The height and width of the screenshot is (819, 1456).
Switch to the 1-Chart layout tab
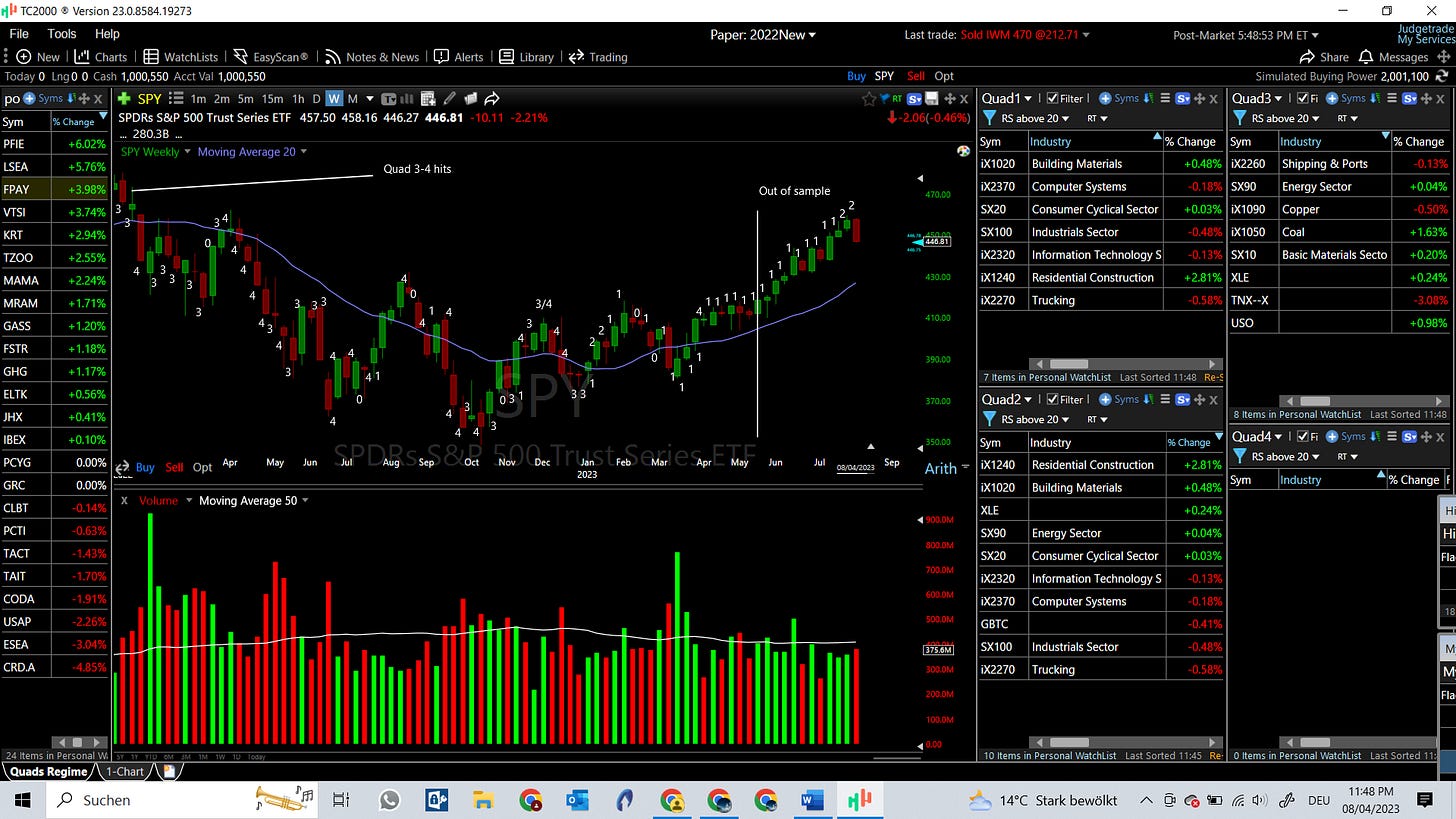click(x=125, y=771)
